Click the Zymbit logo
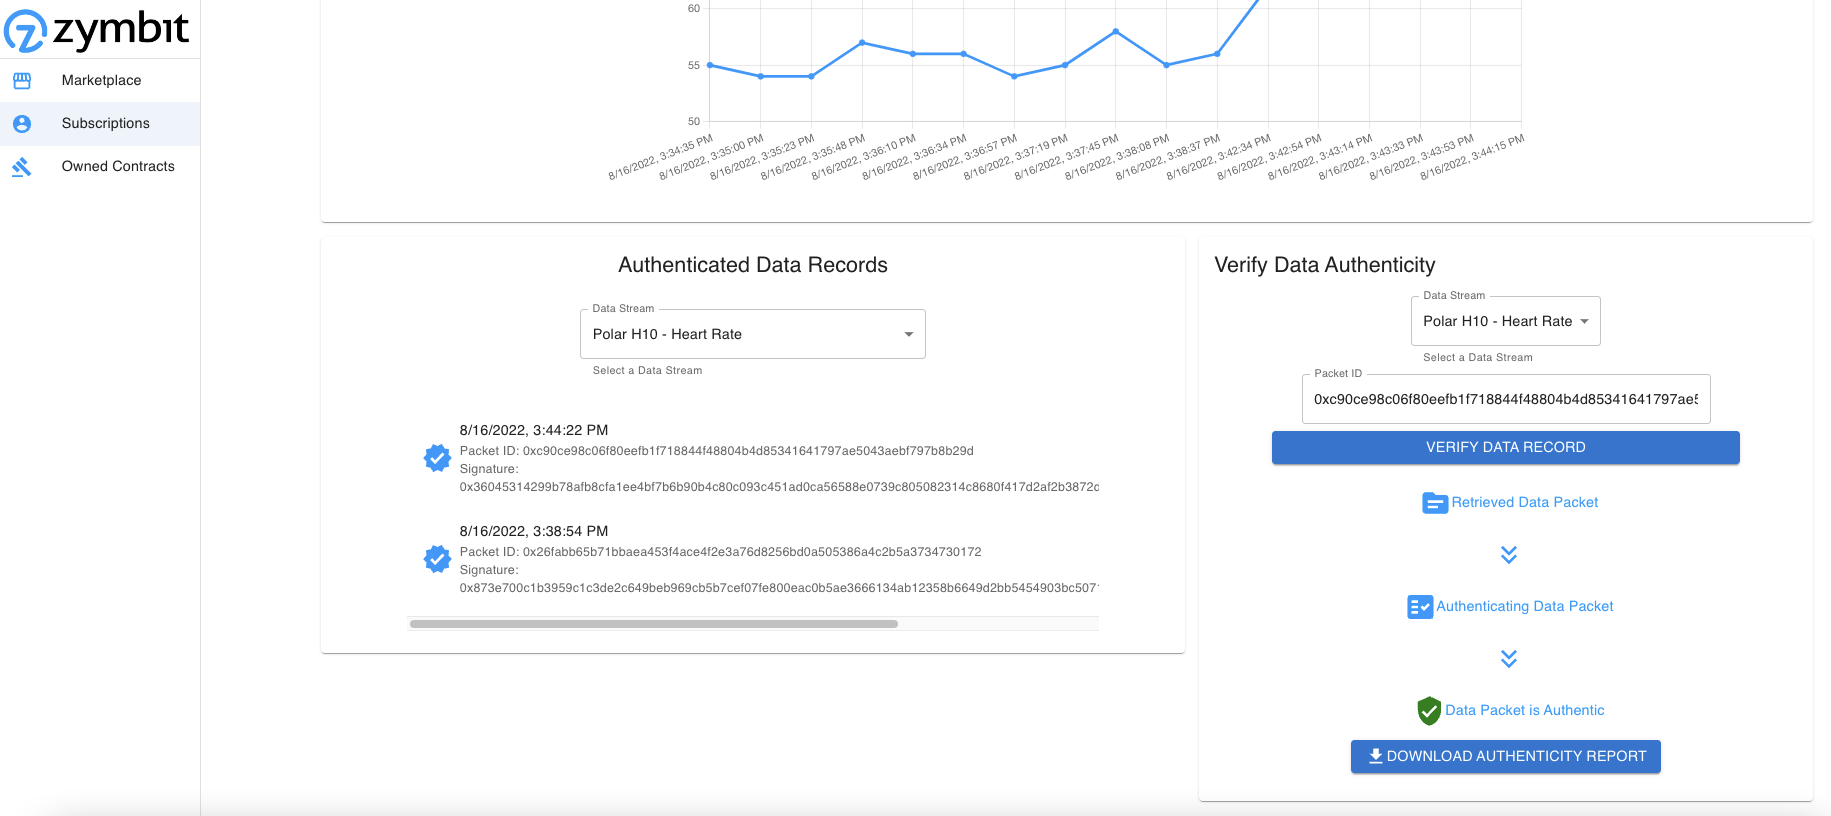The image size is (1831, 816). (96, 29)
